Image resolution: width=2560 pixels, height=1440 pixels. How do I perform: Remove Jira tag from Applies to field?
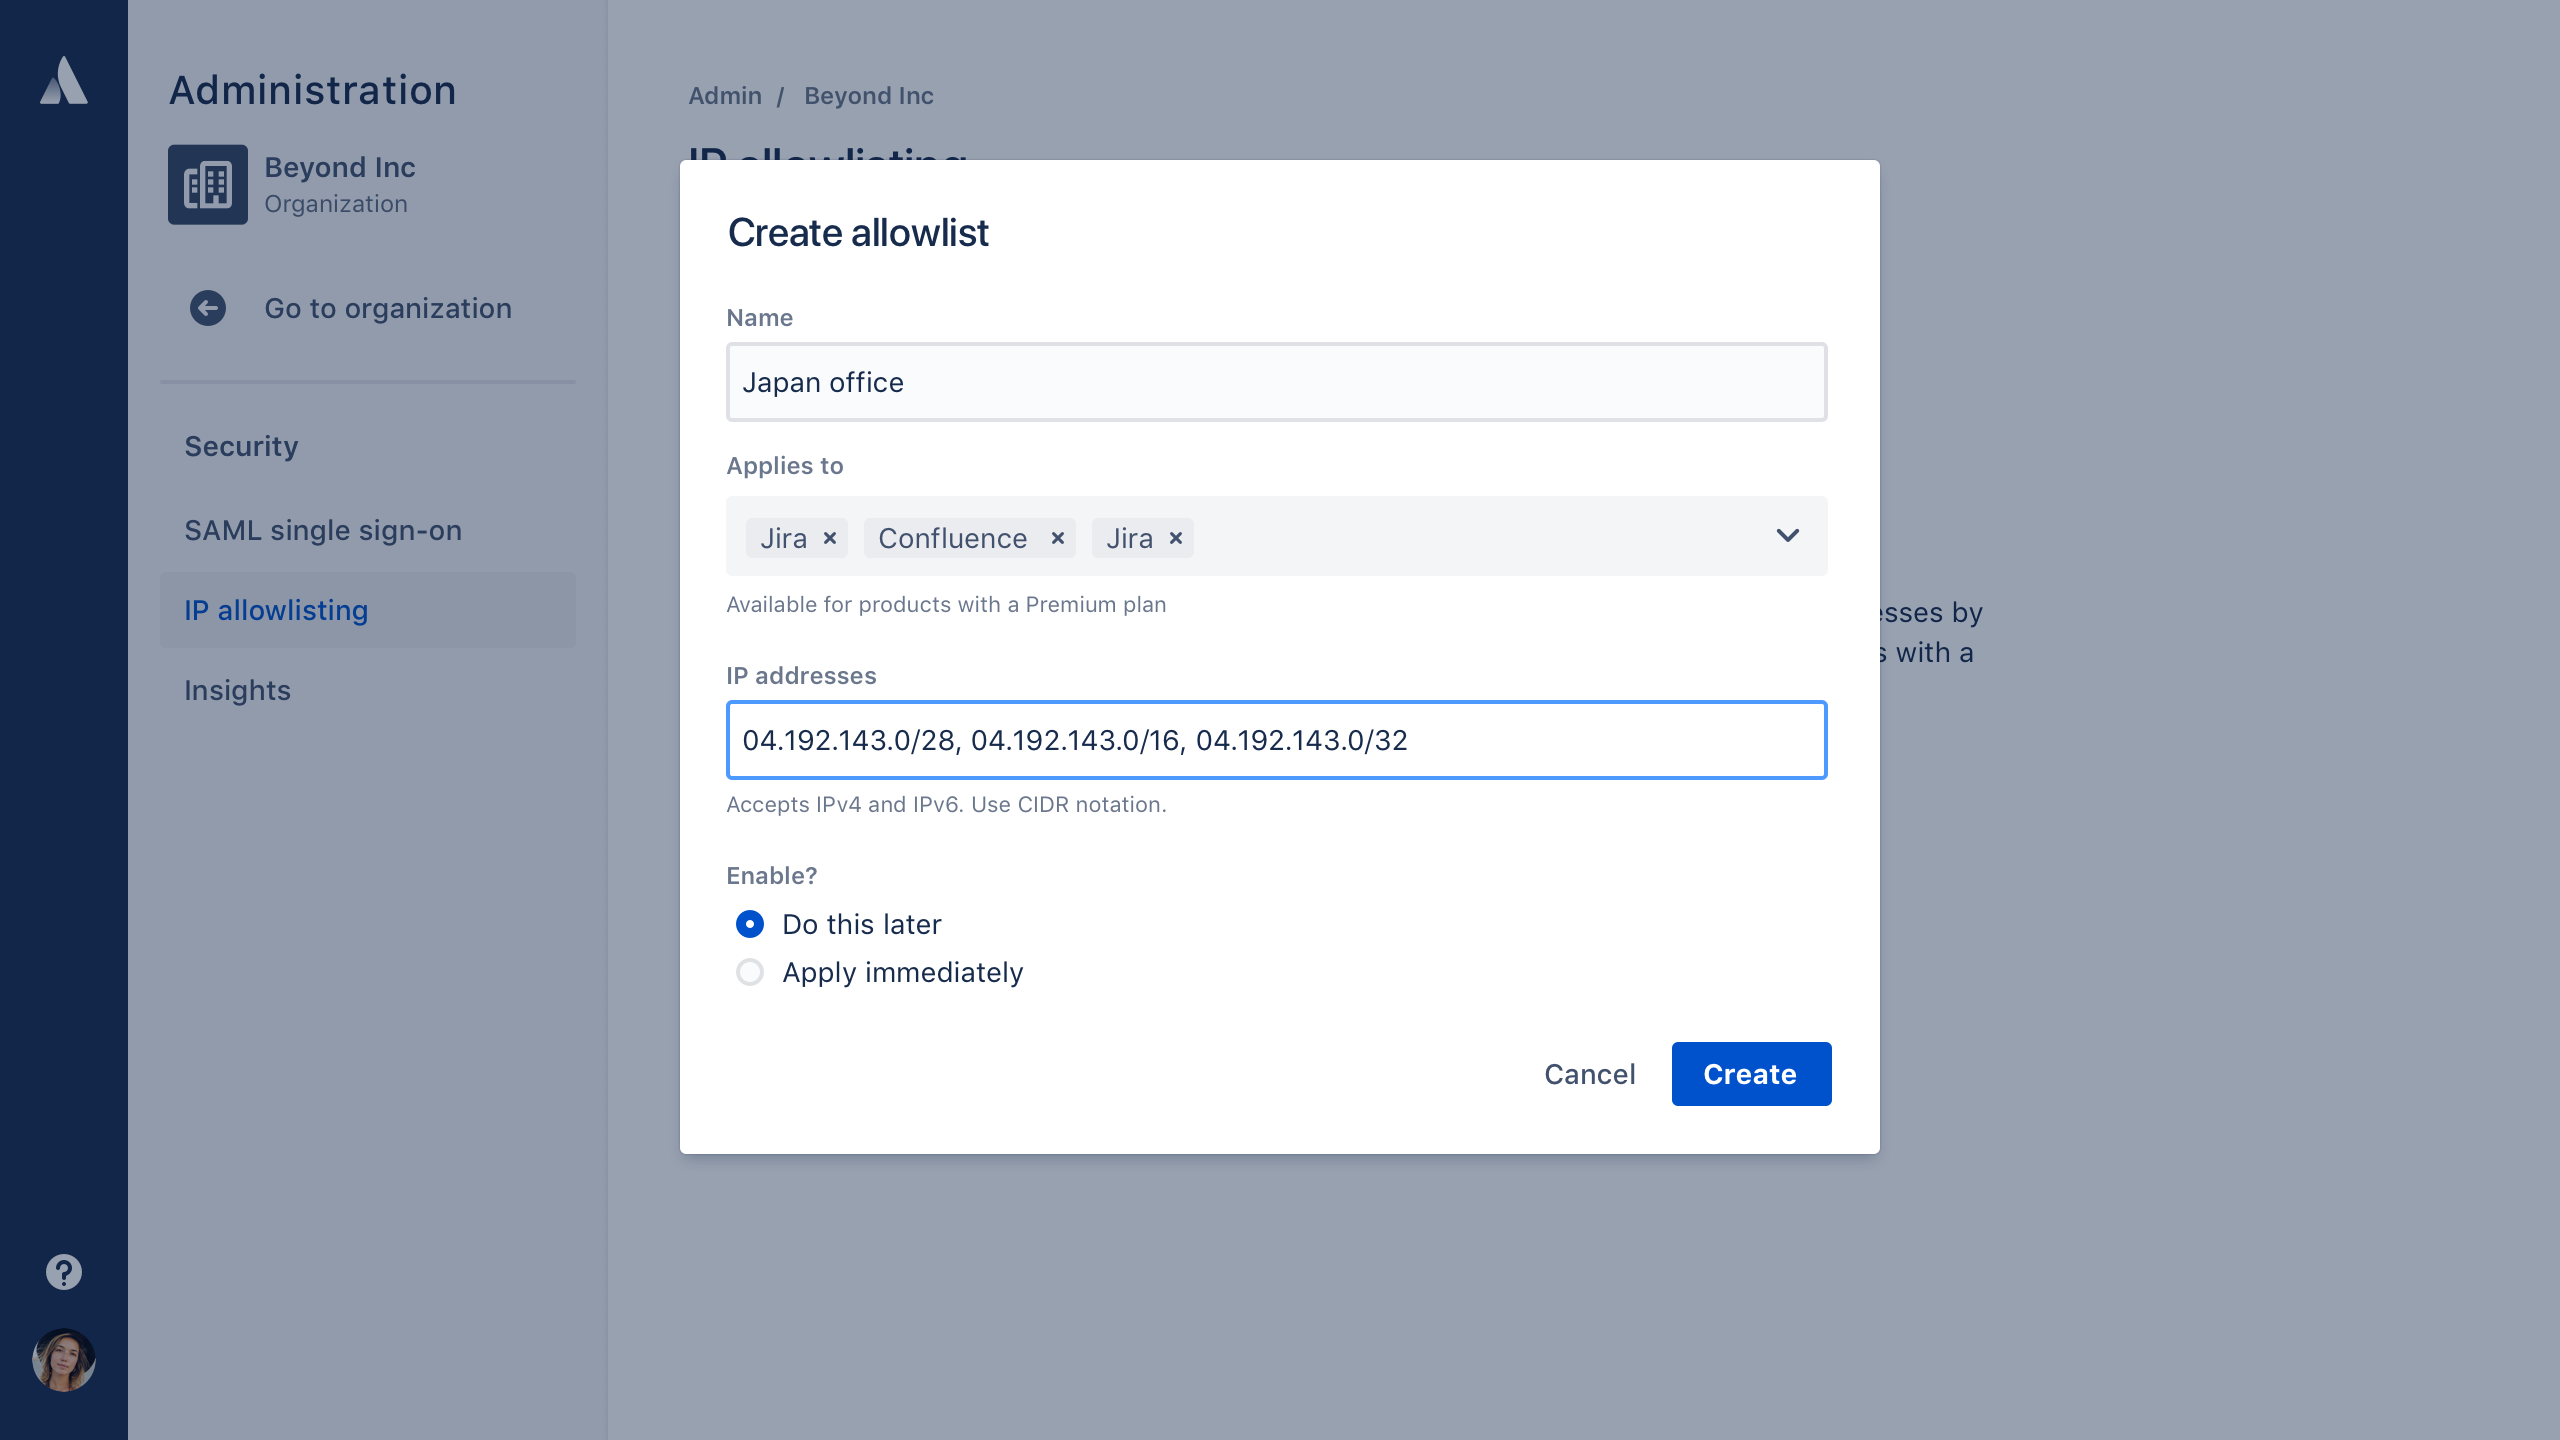tap(830, 538)
